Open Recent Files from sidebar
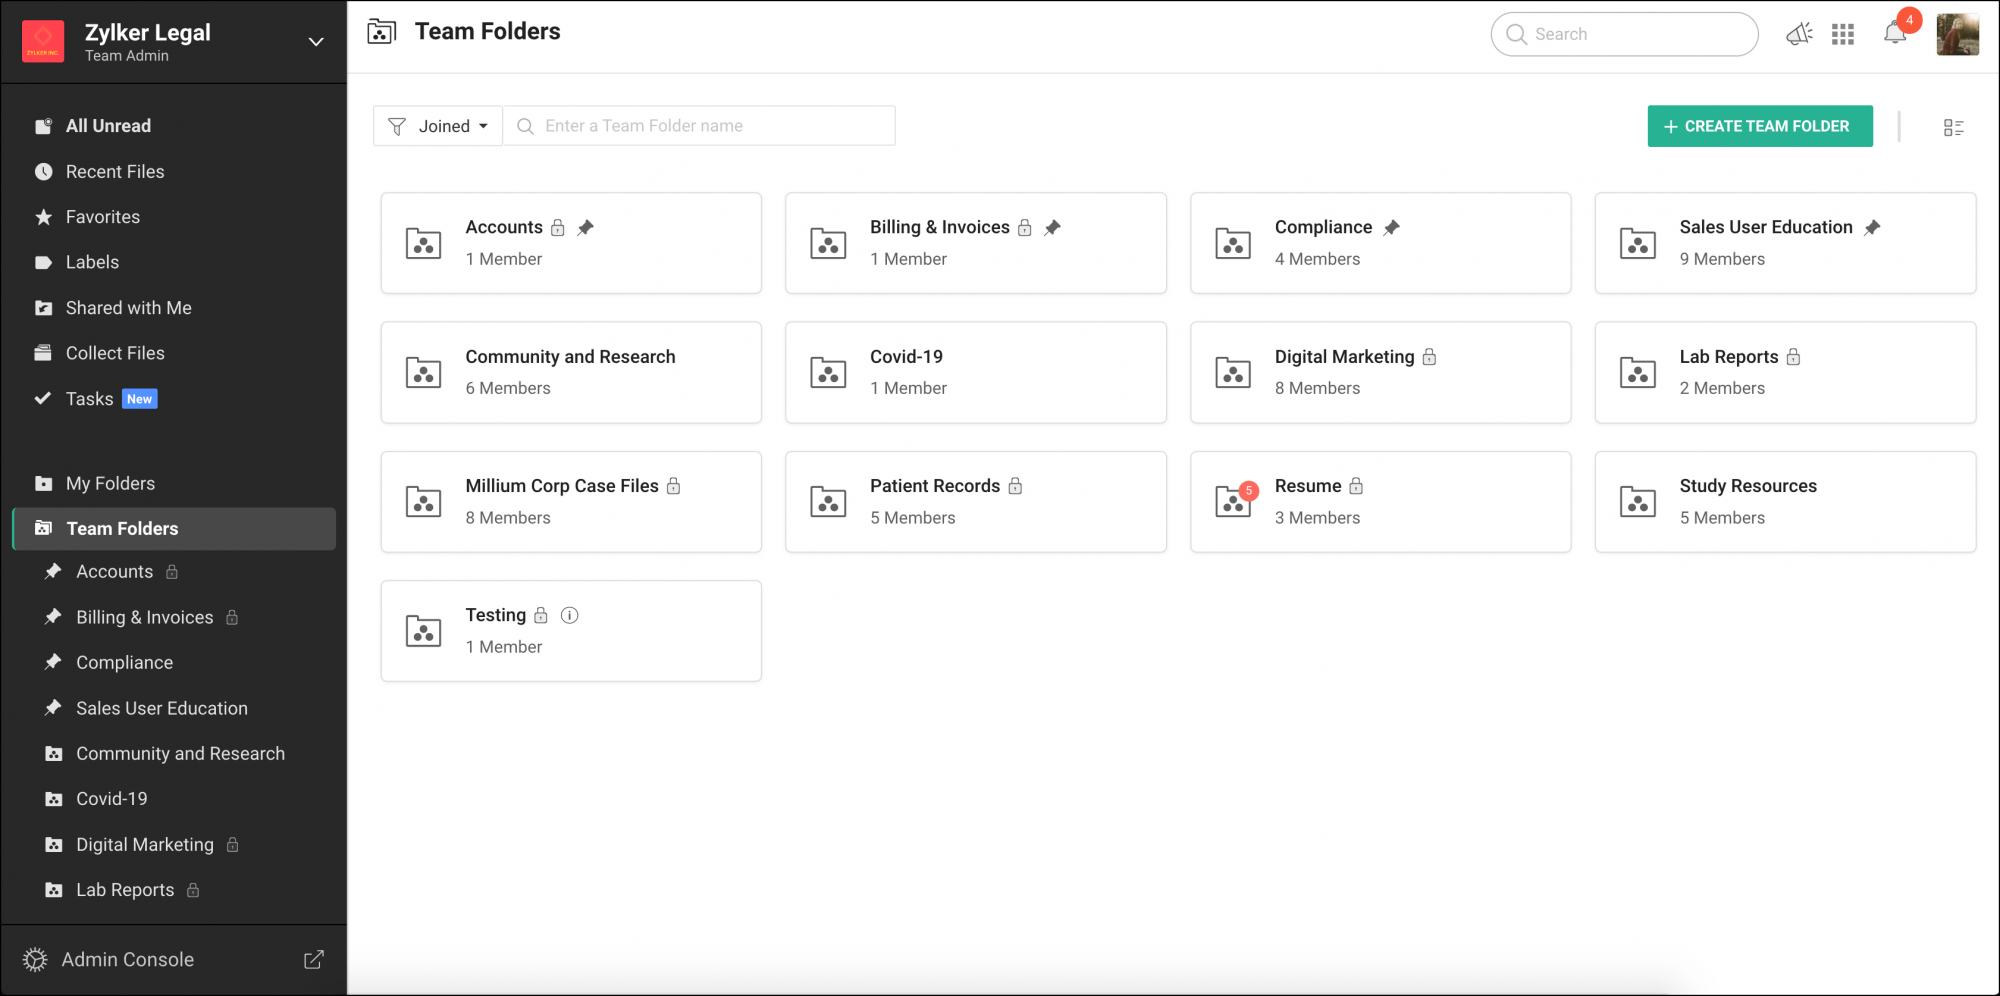 (x=115, y=171)
